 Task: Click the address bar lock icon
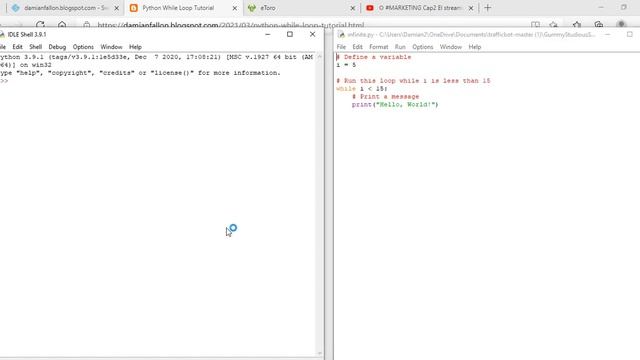coord(87,25)
